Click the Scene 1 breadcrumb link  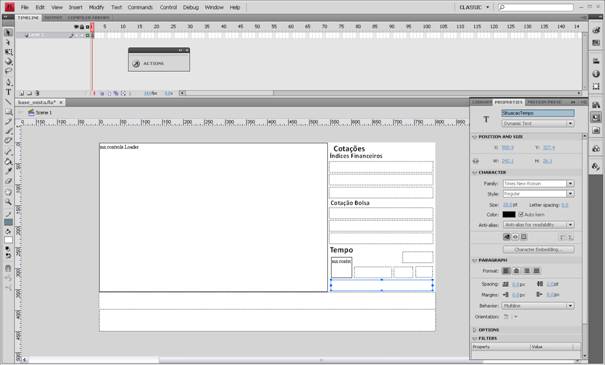[x=44, y=112]
